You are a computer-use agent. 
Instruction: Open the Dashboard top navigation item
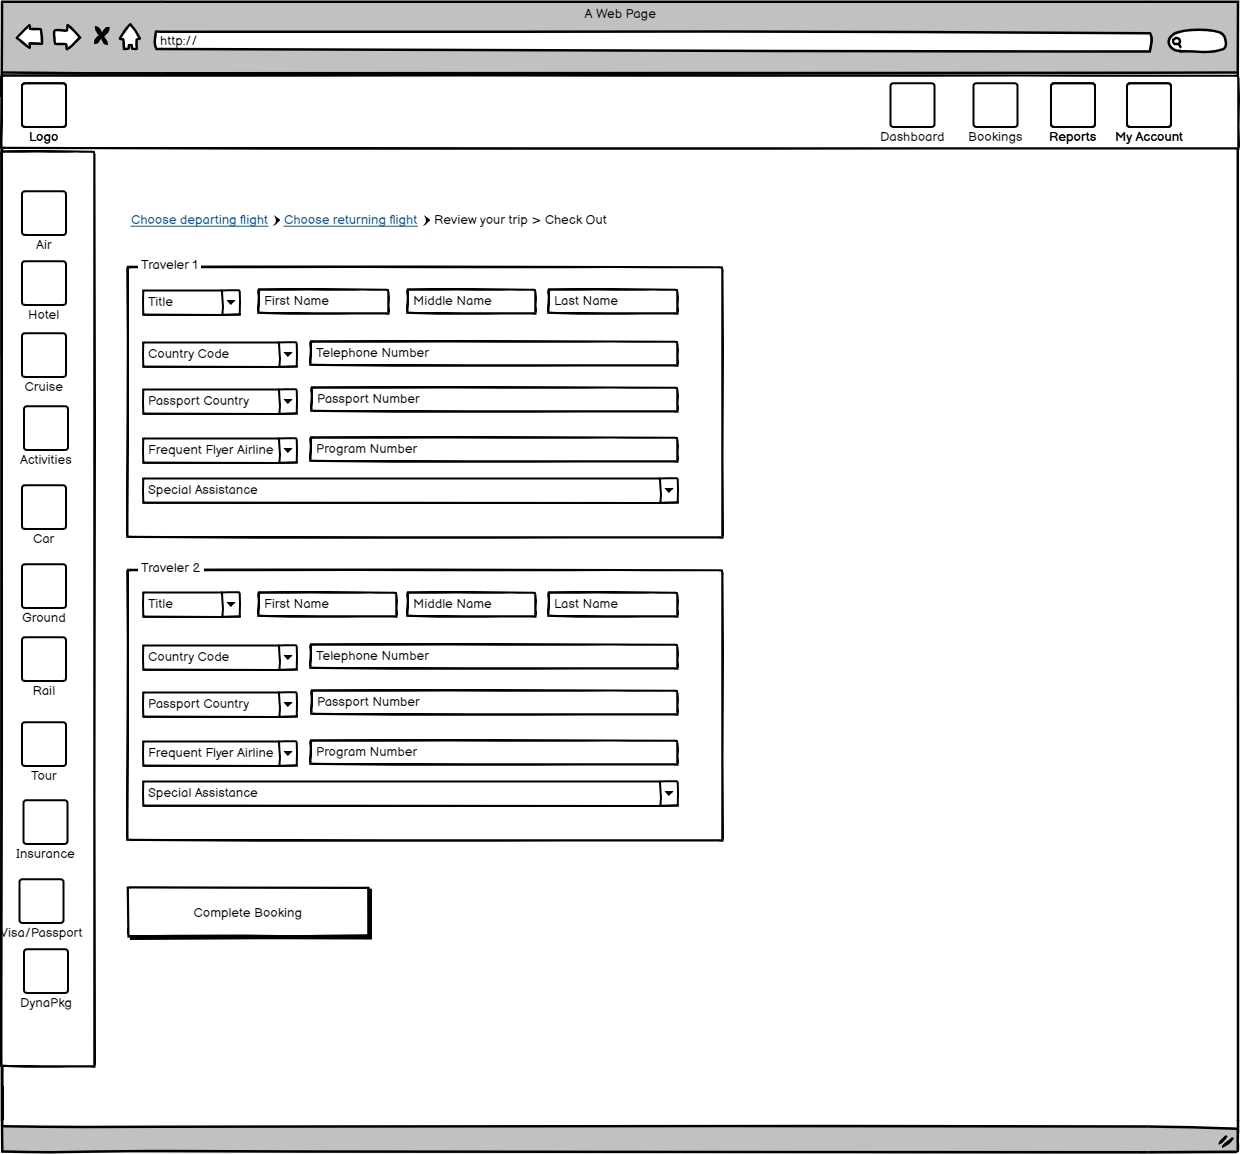(x=912, y=106)
